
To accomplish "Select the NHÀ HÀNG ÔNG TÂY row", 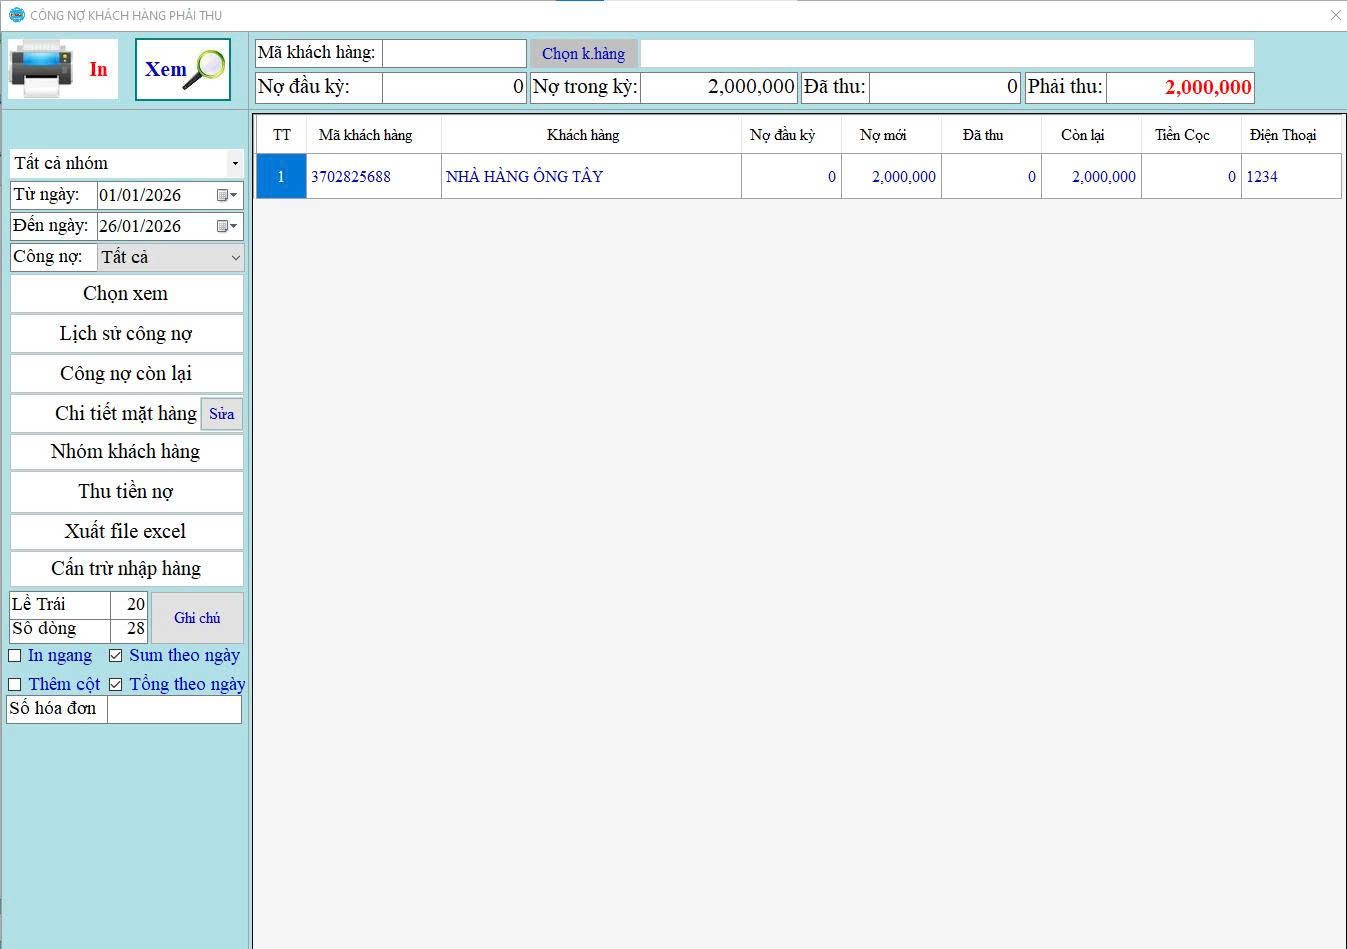I will coord(524,177).
